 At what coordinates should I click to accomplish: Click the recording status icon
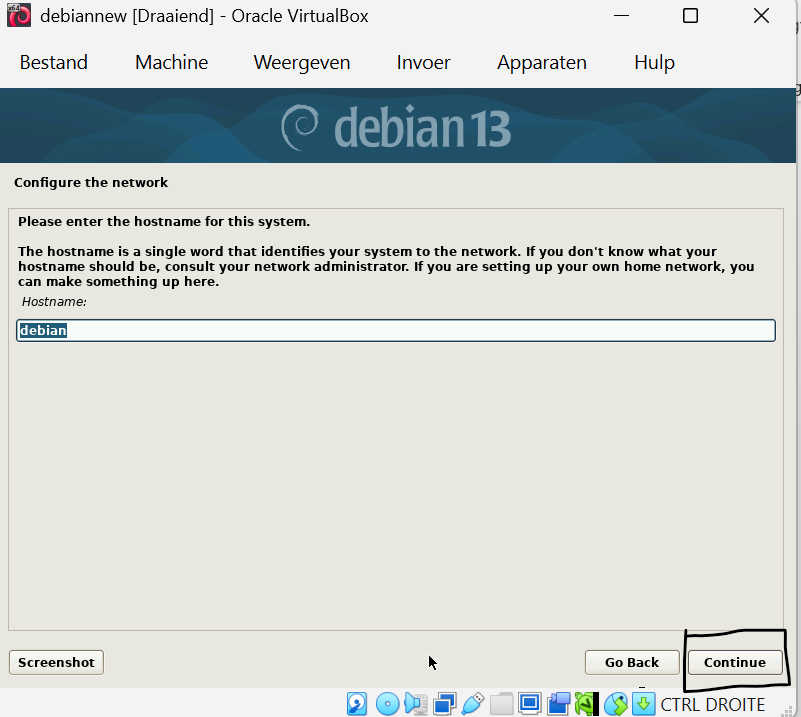[558, 704]
